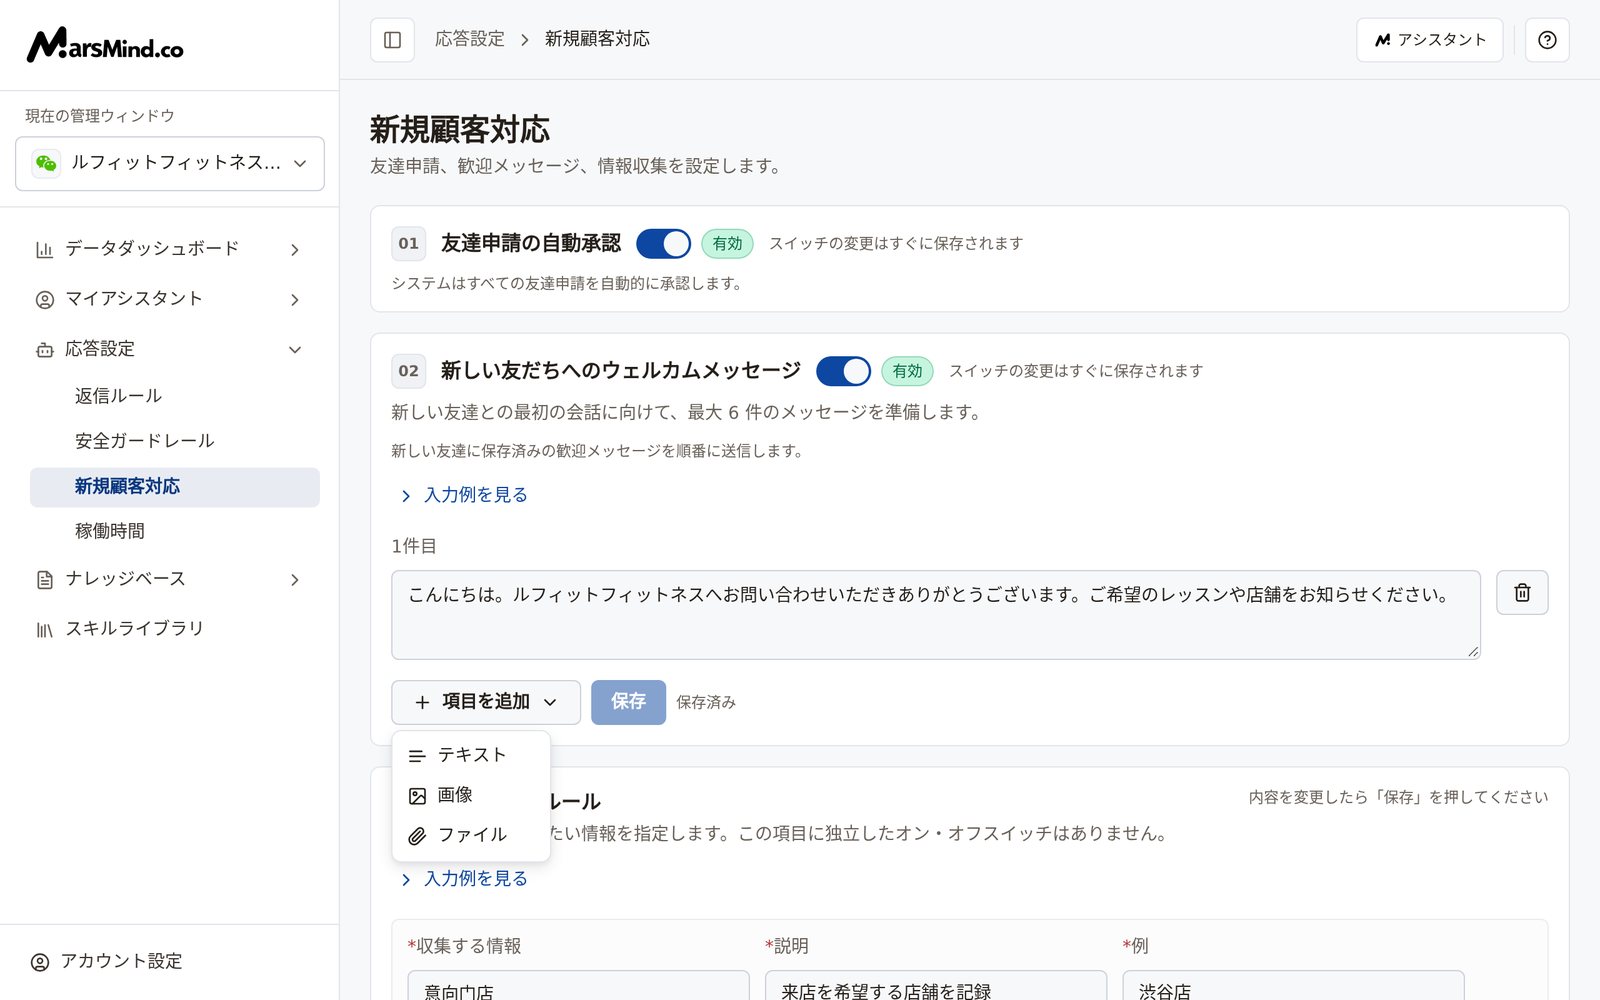Click the paperclip file icon in menu

pos(418,836)
